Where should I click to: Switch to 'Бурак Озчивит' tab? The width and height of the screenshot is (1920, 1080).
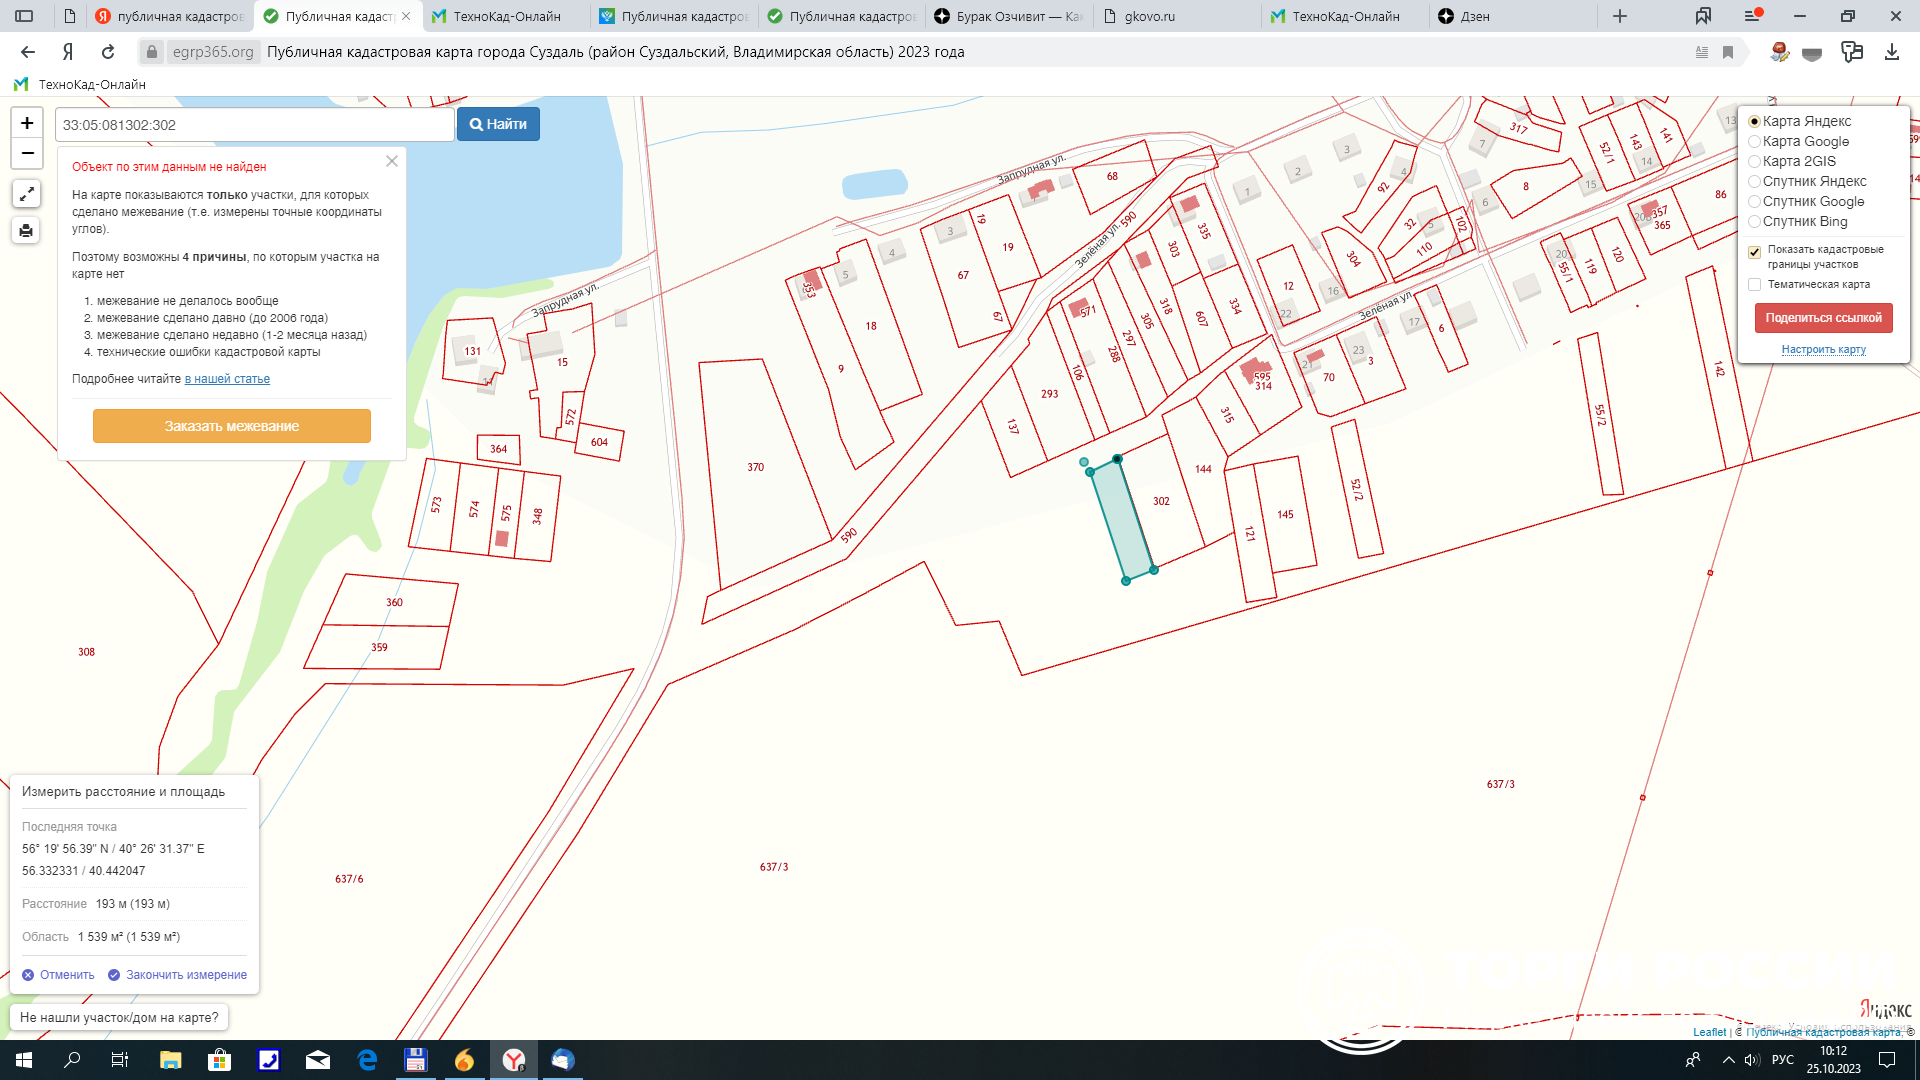coord(1010,16)
